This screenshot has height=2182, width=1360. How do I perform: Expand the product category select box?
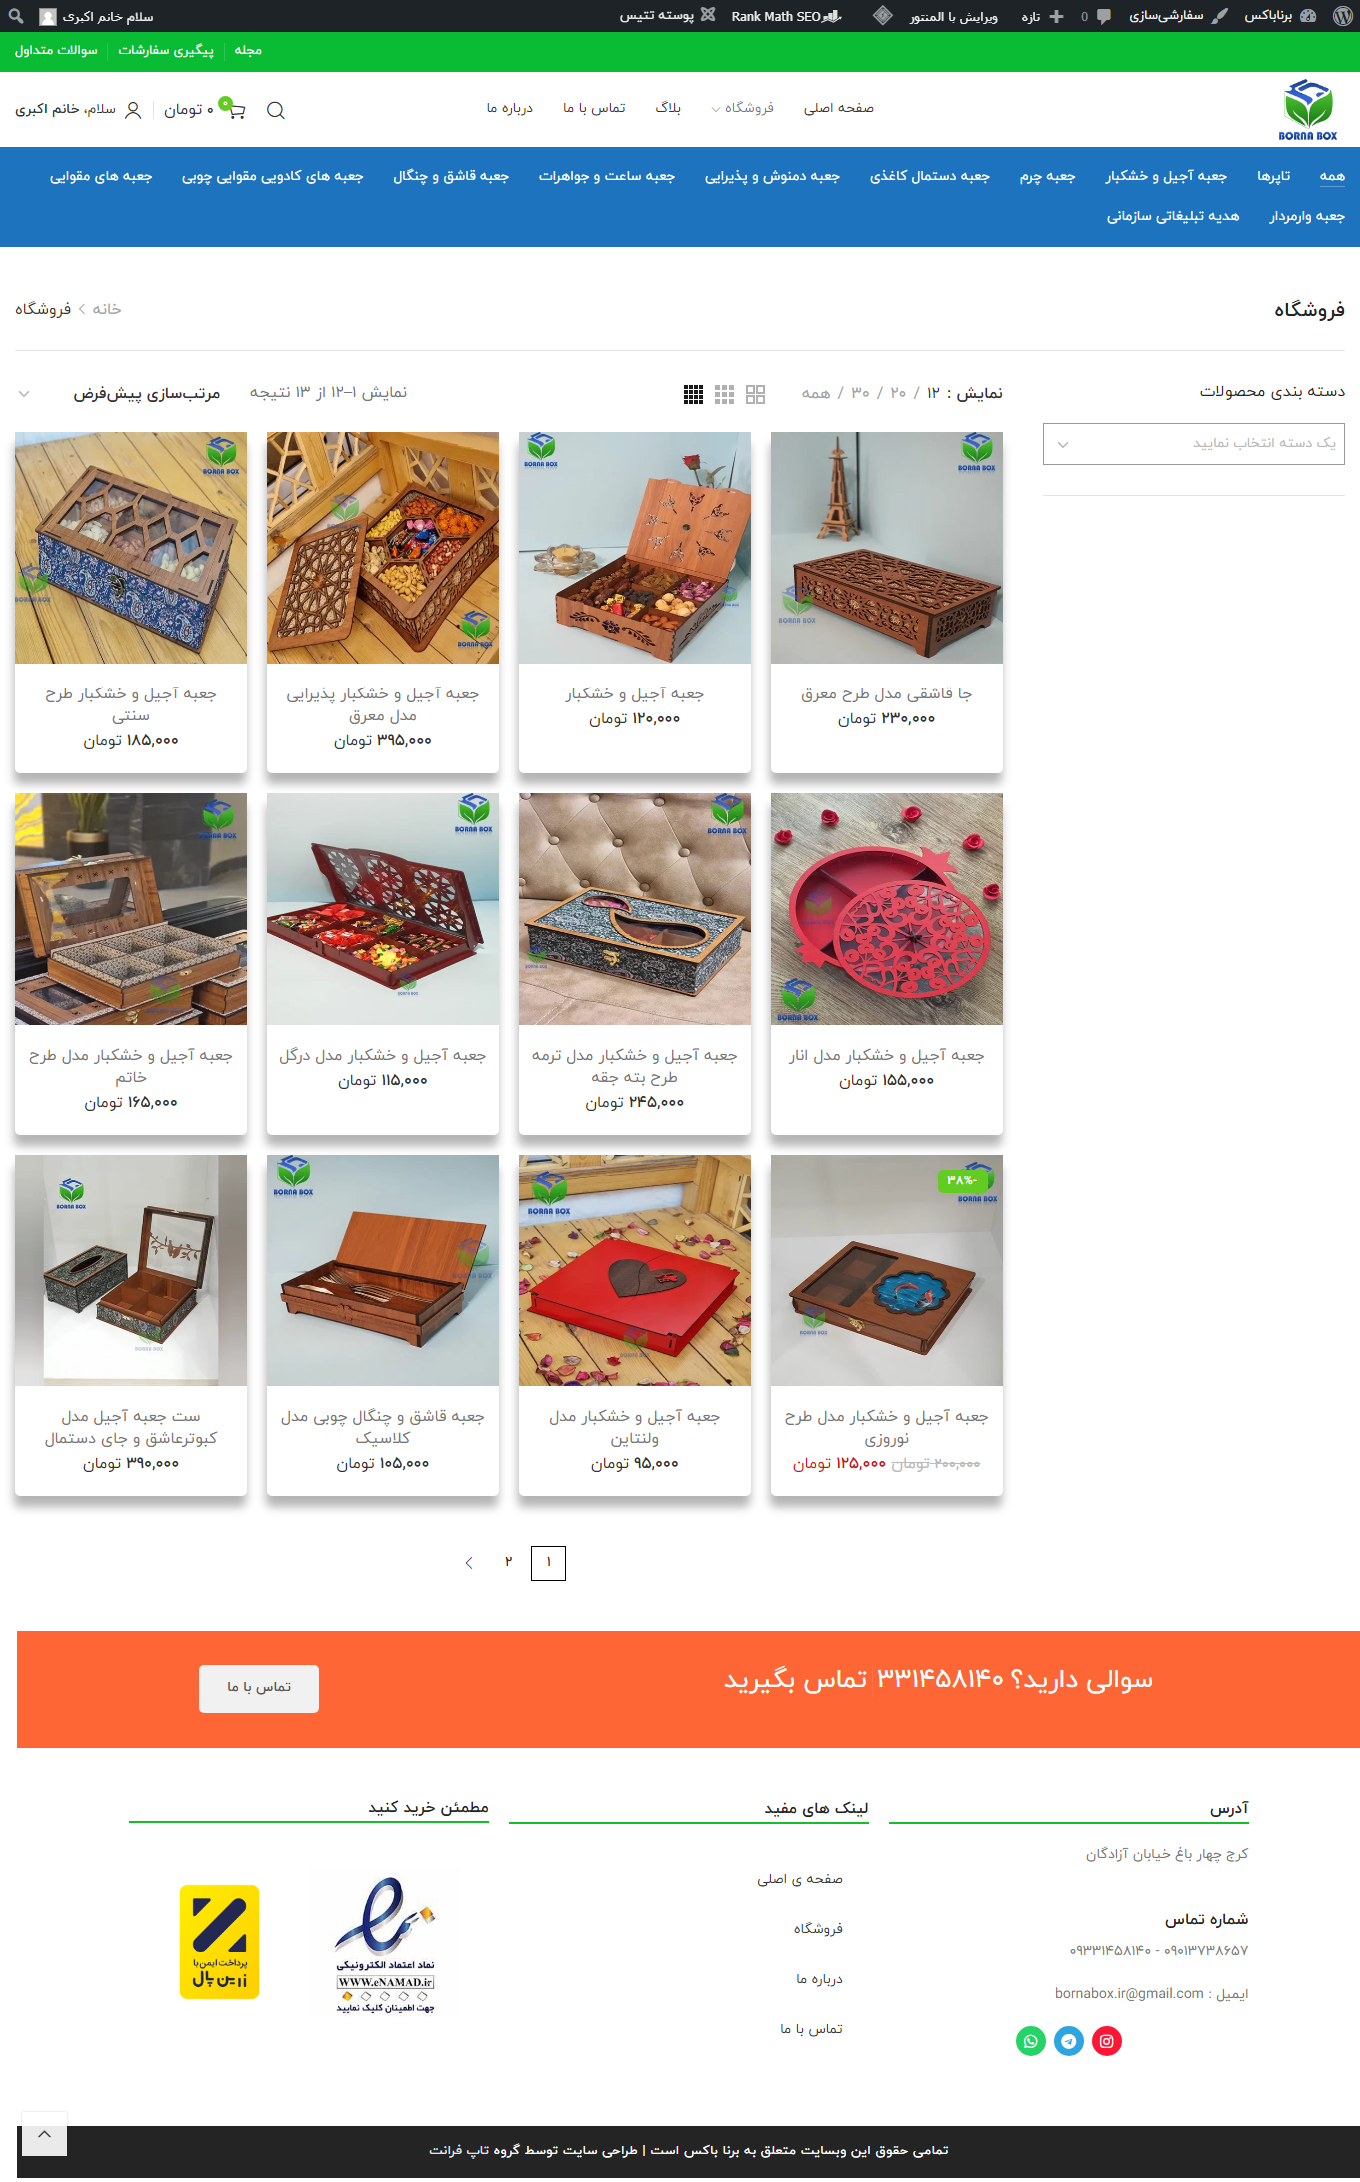[1194, 444]
